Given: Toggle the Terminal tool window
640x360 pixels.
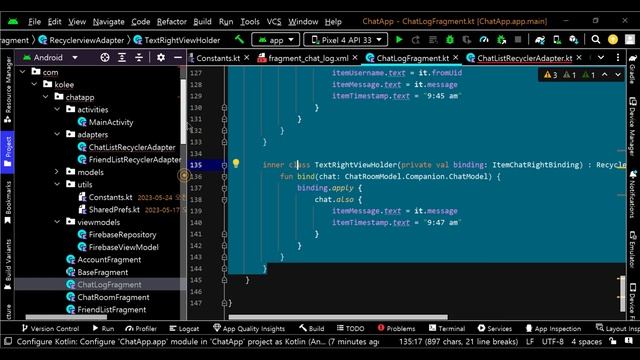Looking at the screenshot, I should pos(447,328).
